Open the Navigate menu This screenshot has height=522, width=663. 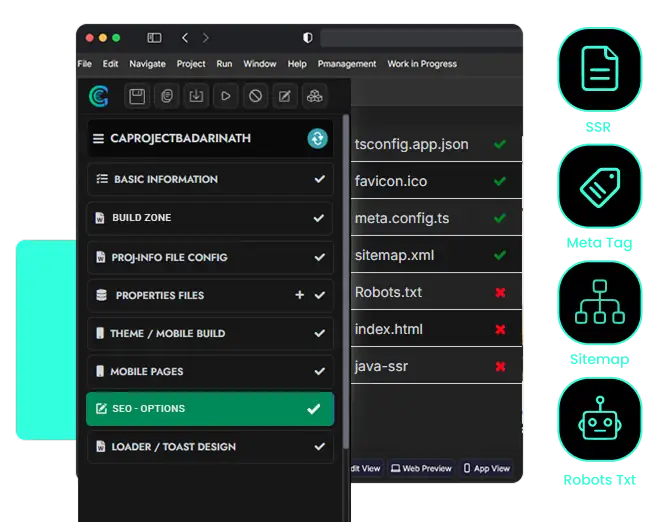pyautogui.click(x=148, y=64)
